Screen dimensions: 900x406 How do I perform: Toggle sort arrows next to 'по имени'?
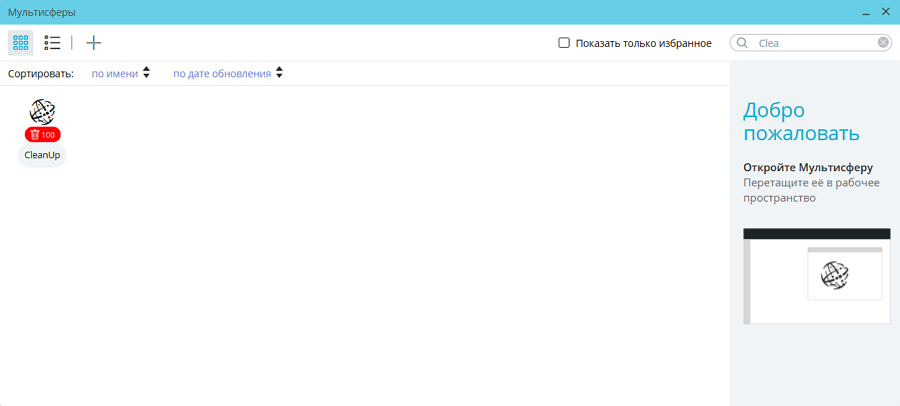[147, 73]
